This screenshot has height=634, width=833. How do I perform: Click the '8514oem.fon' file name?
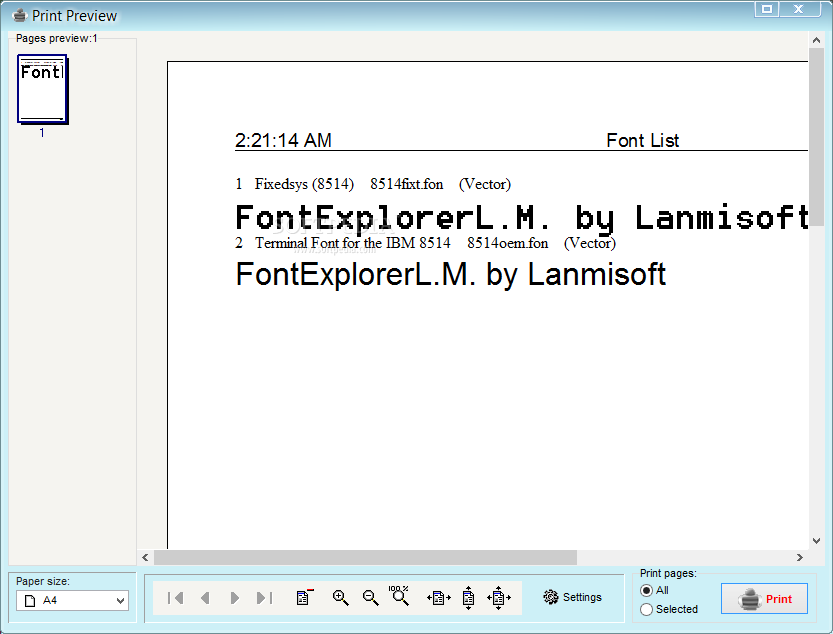point(507,243)
